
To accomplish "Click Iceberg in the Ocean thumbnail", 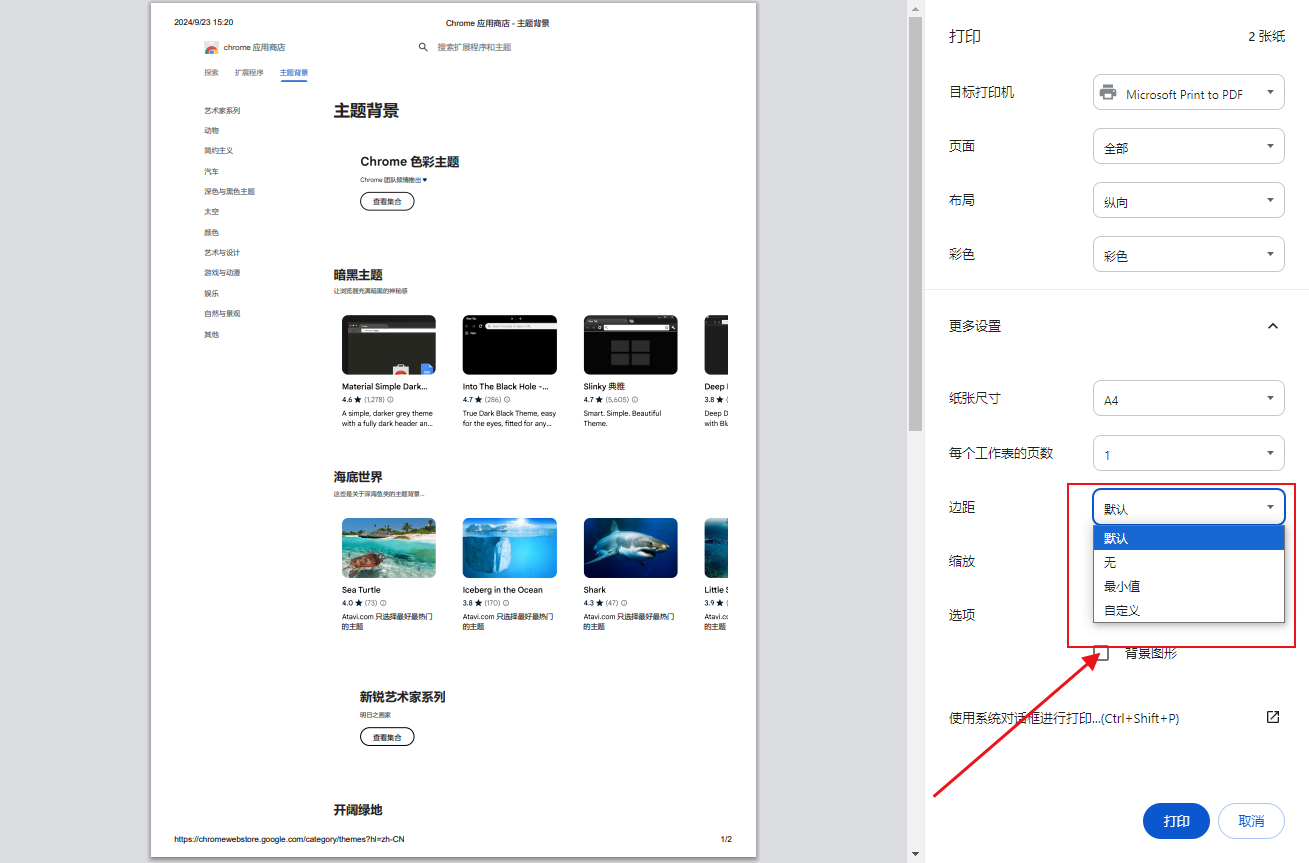I will tap(510, 548).
